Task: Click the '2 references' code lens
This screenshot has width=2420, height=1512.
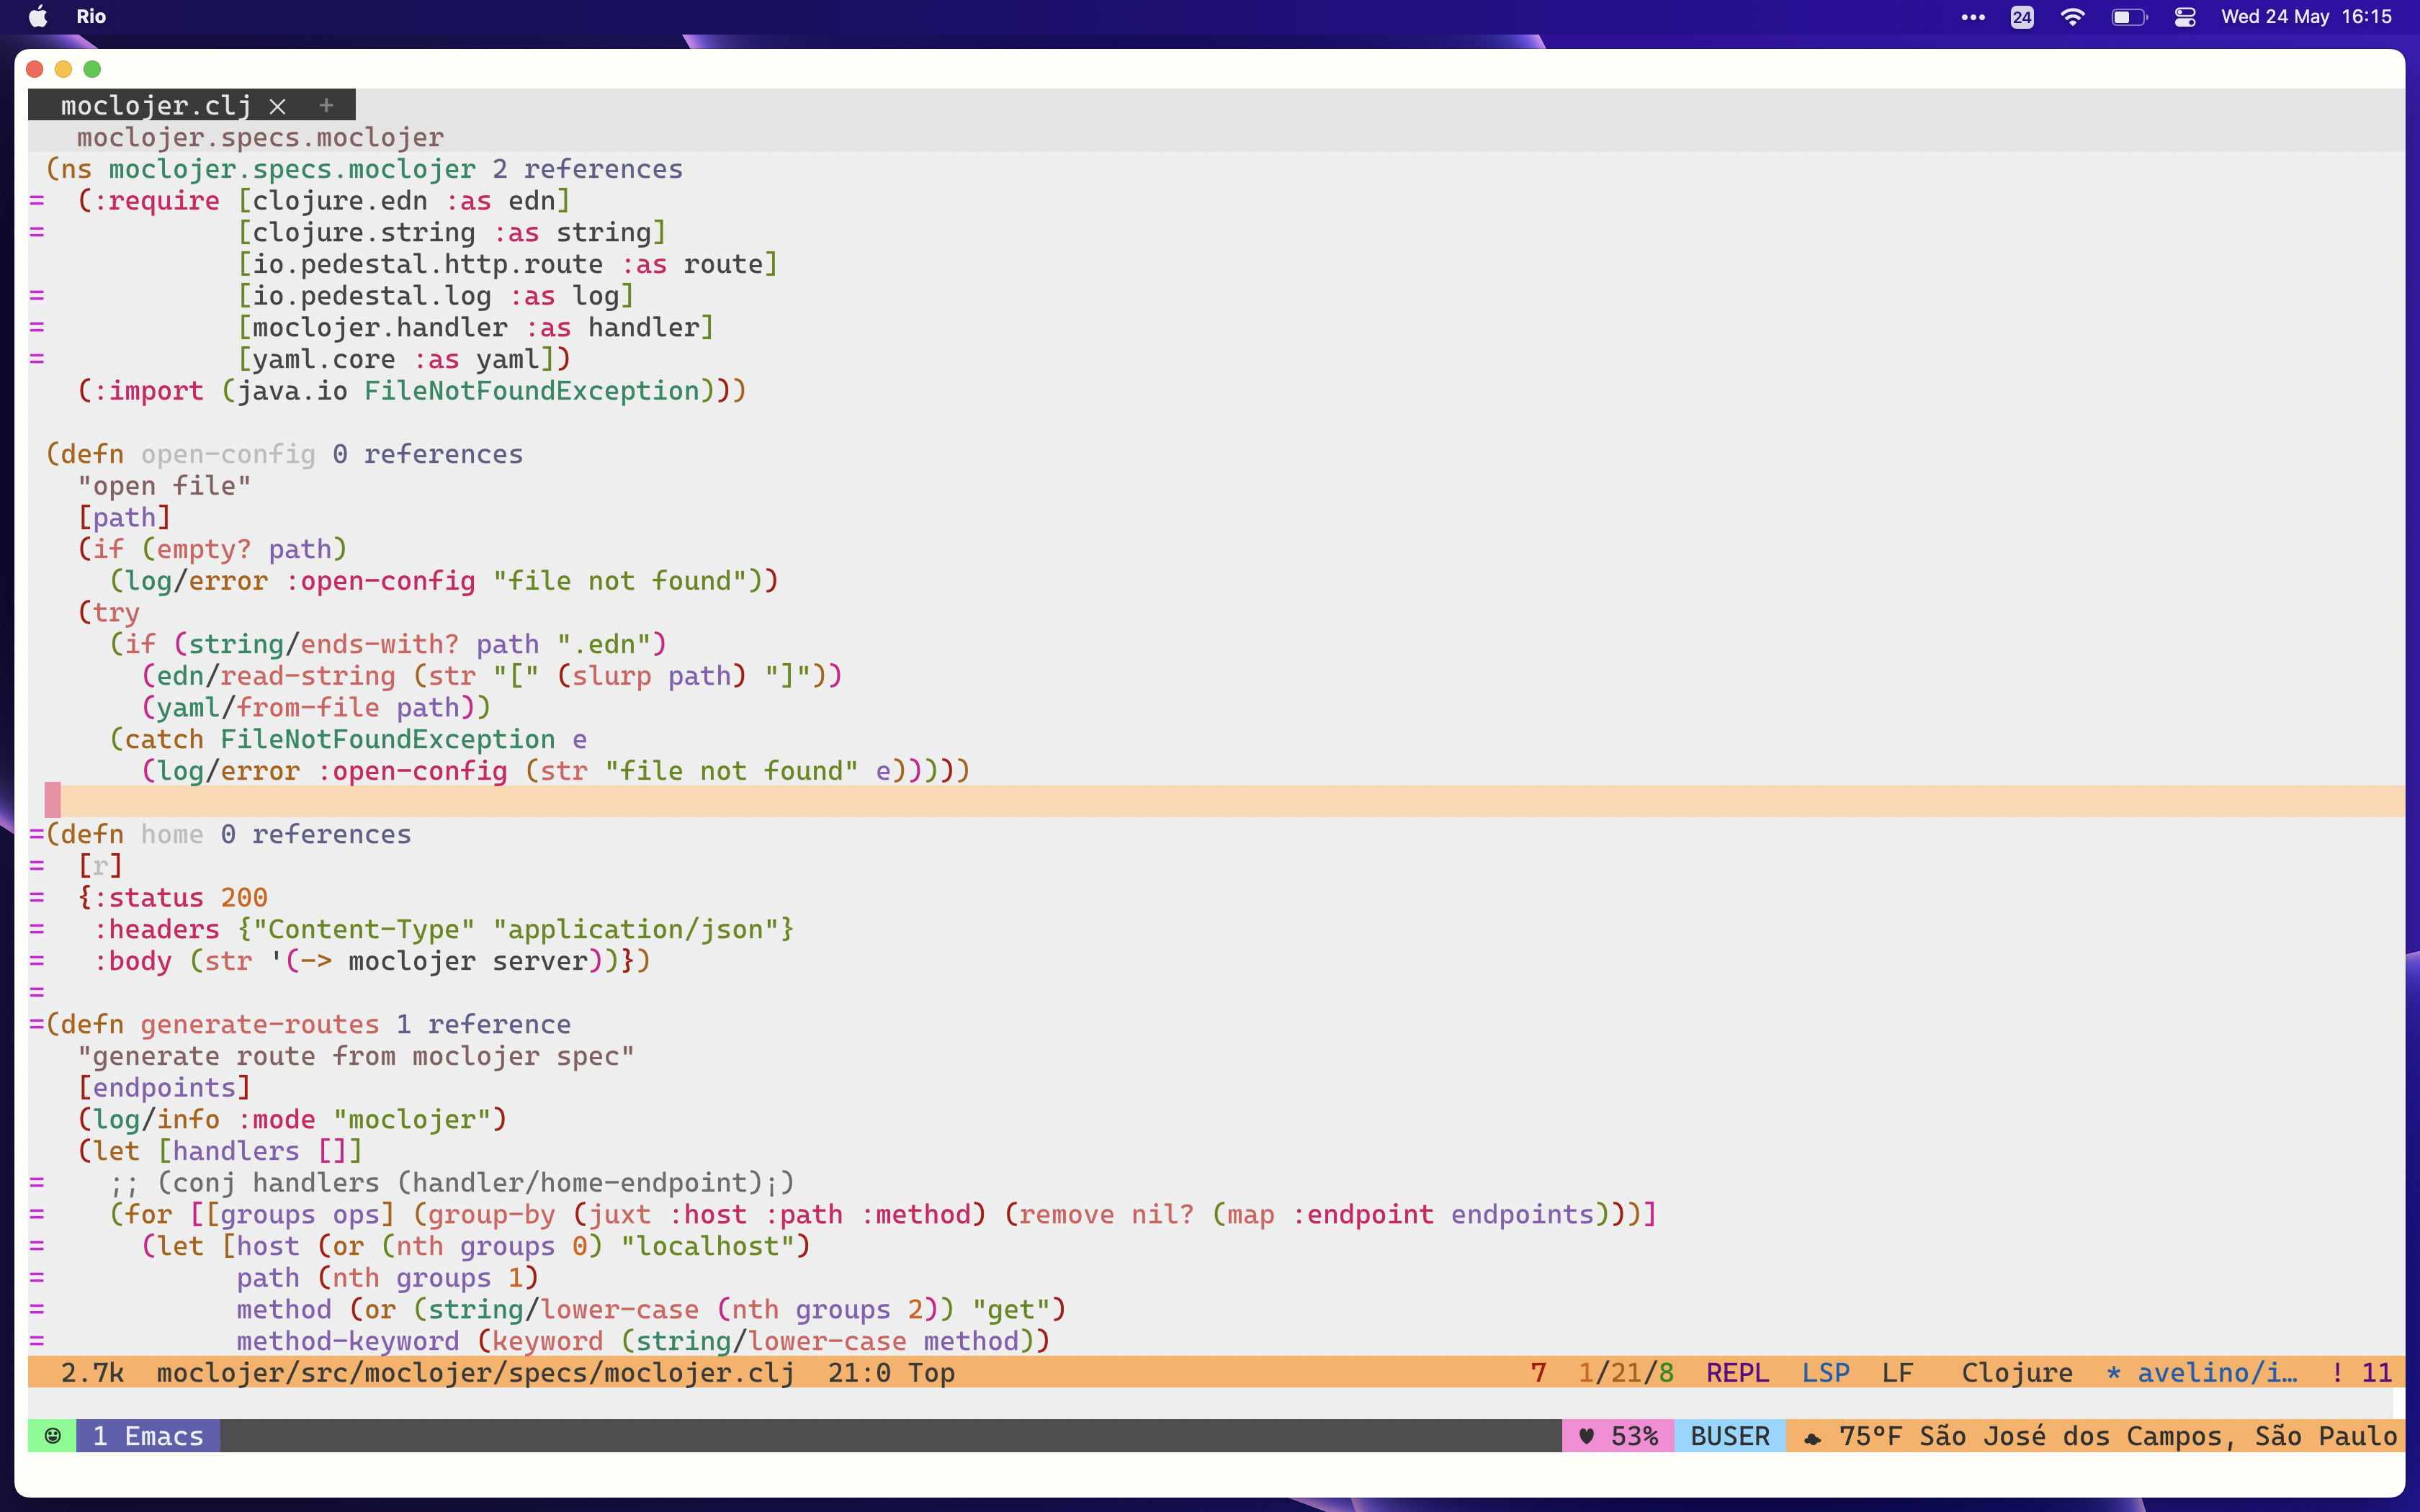Action: pos(587,169)
